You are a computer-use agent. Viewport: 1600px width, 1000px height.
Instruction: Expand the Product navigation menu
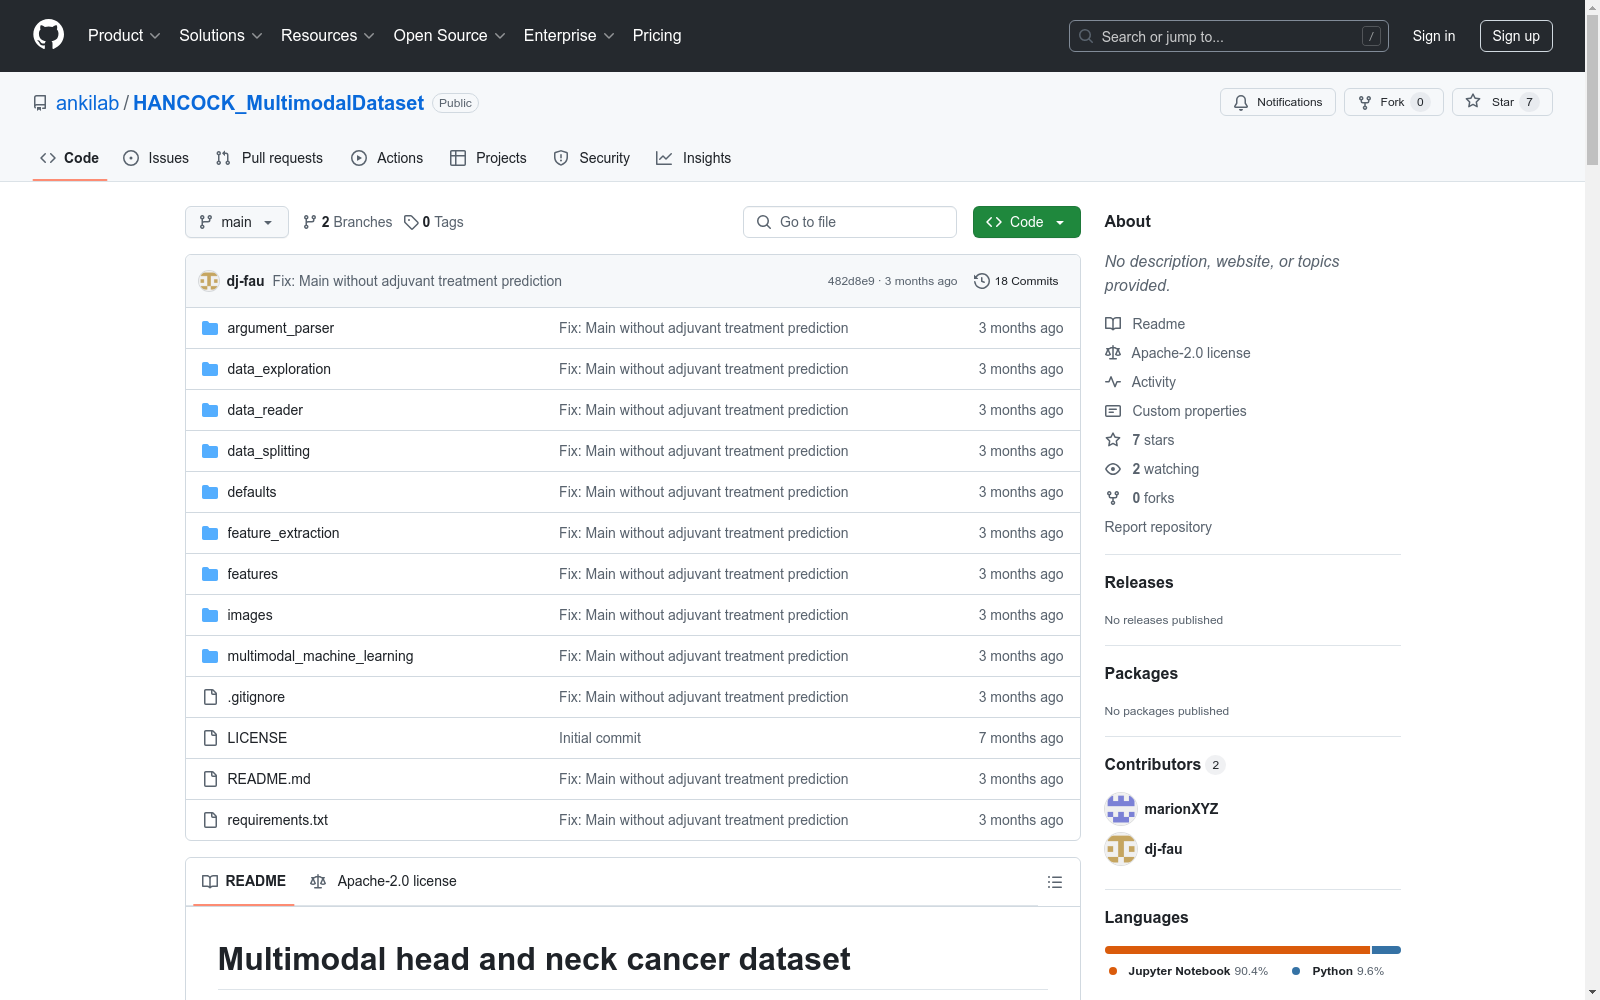pyautogui.click(x=124, y=36)
